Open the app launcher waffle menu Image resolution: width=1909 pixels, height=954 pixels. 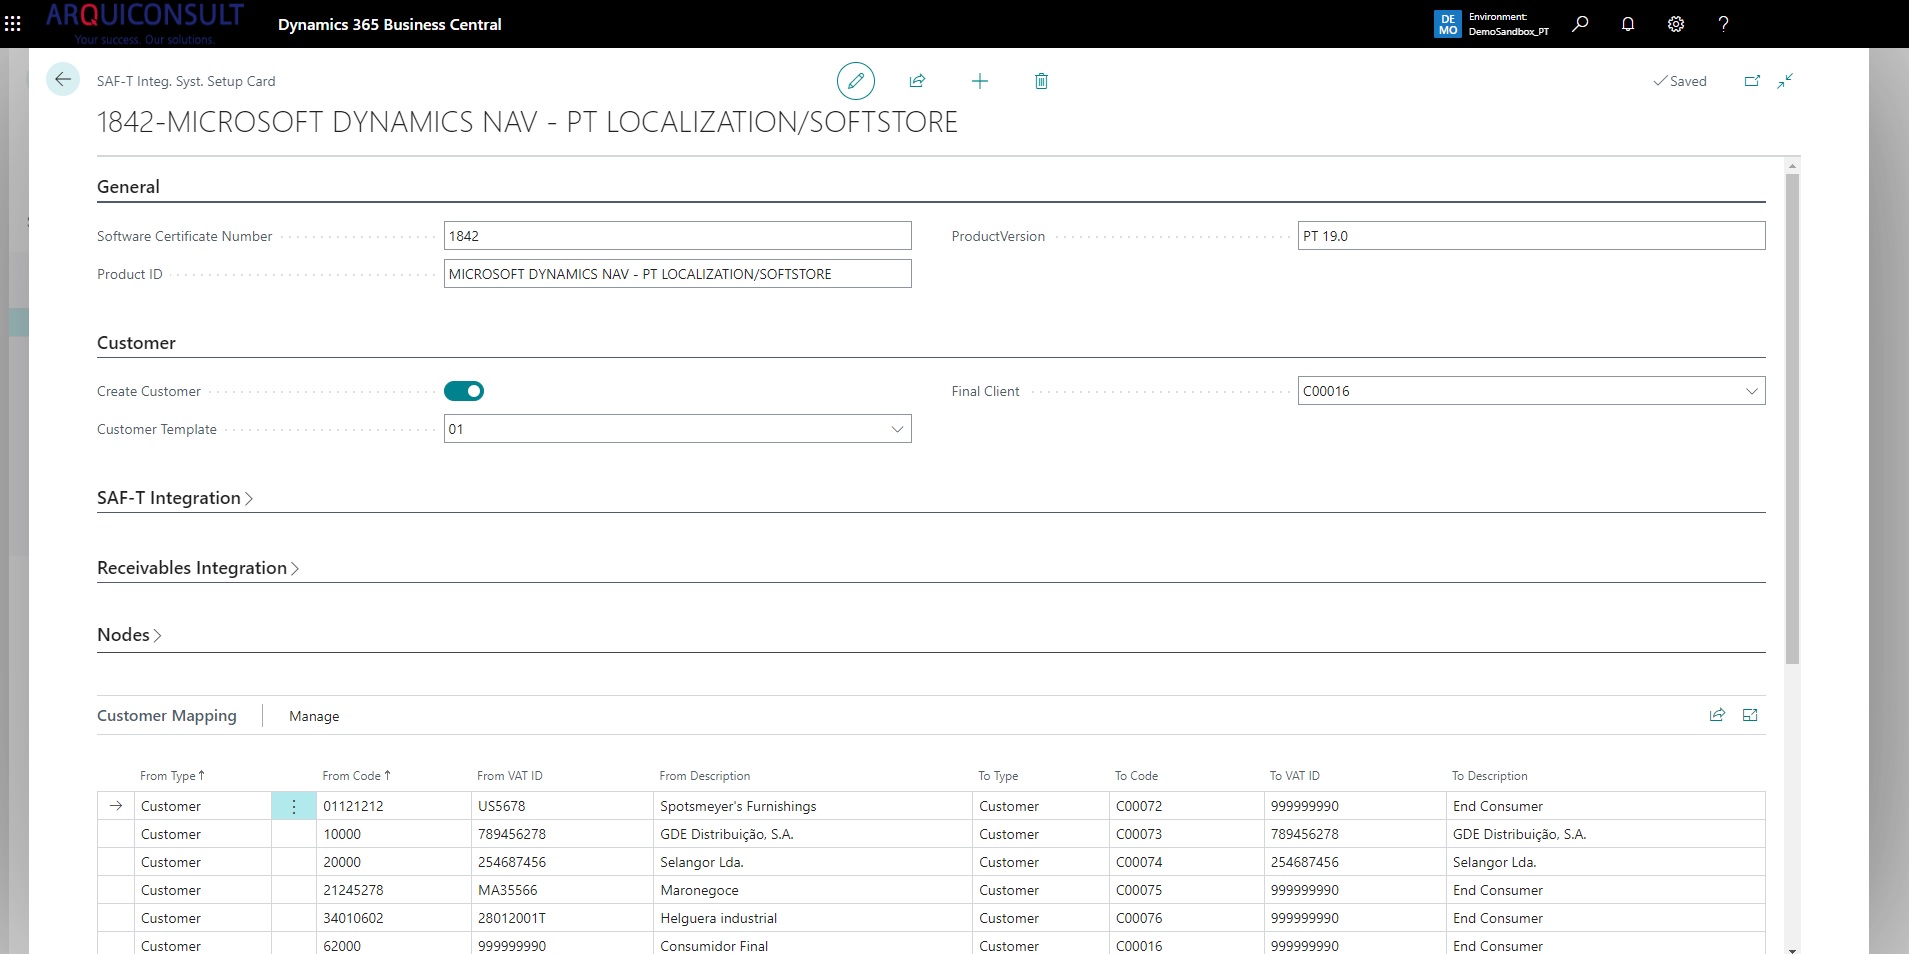pos(13,23)
